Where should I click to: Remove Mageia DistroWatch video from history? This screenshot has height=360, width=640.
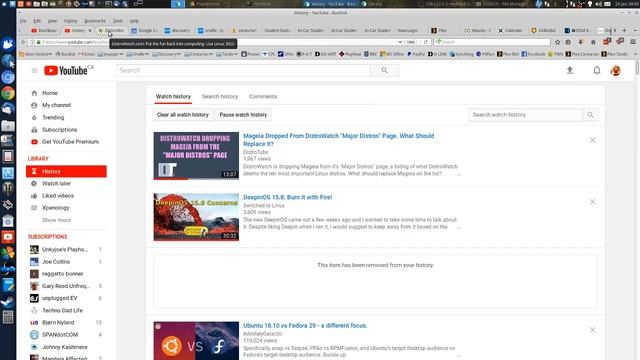[592, 140]
